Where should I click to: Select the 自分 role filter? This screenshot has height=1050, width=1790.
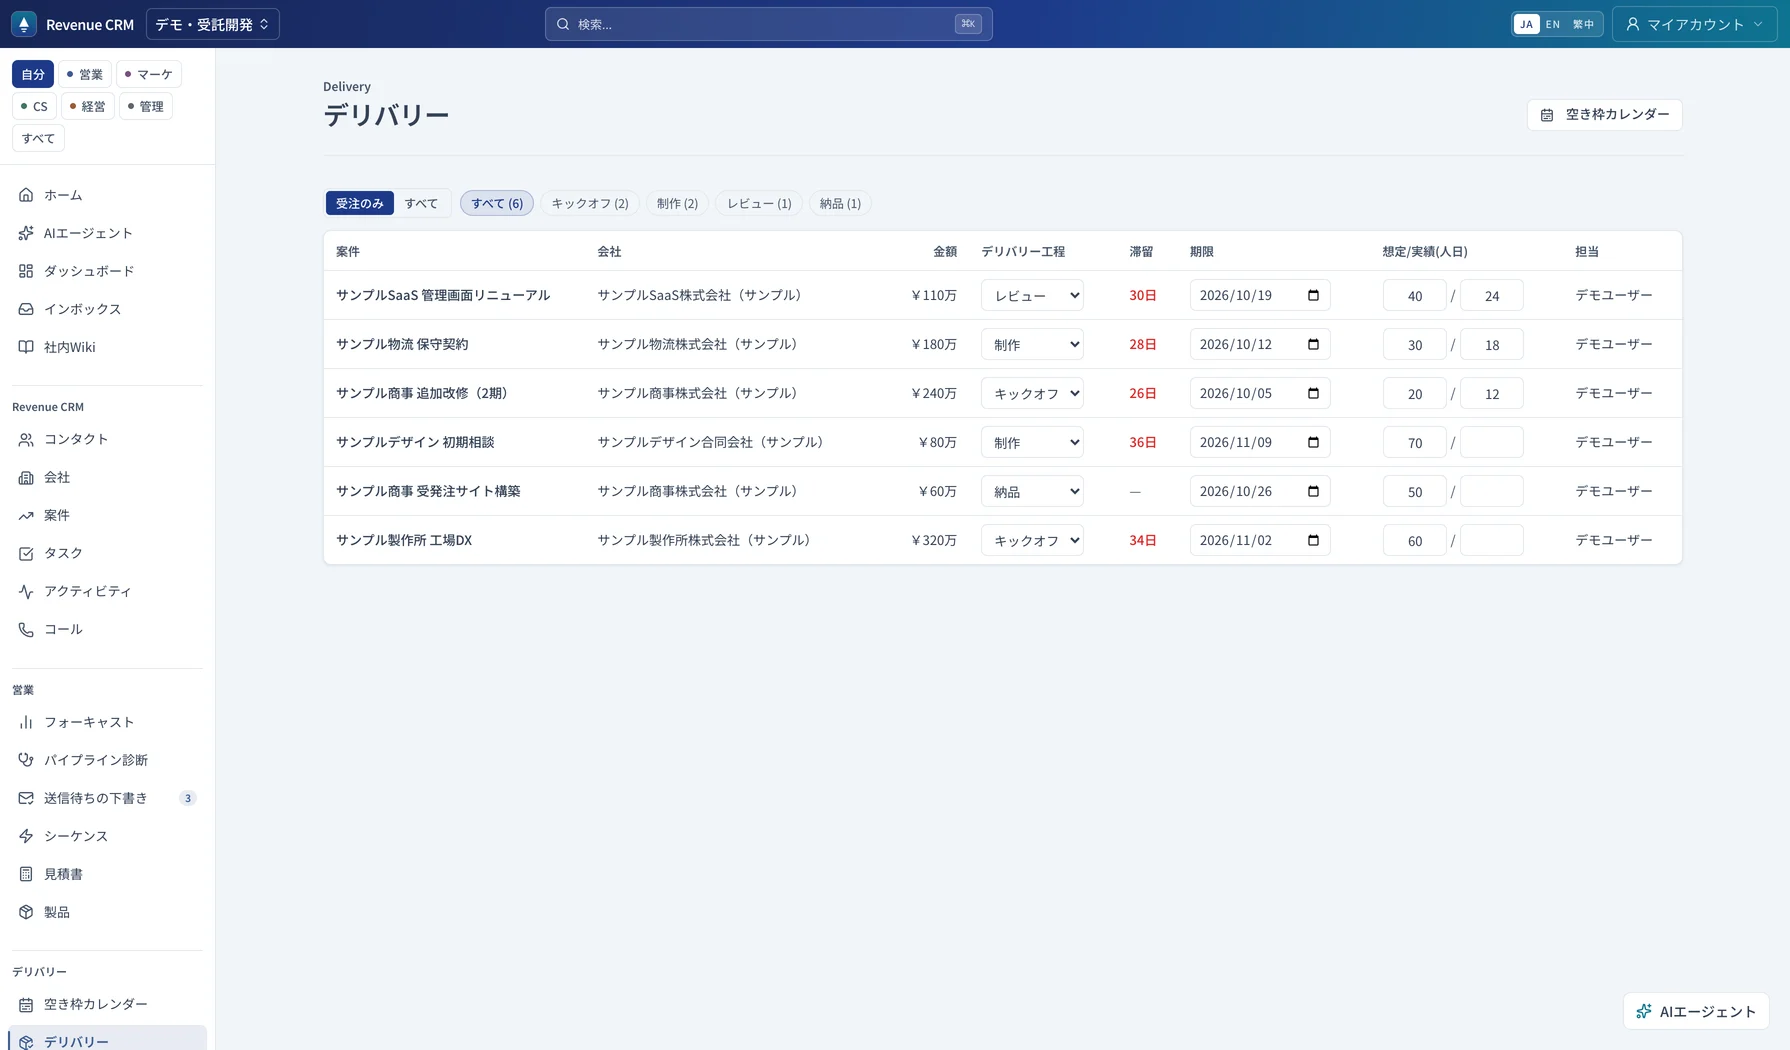[33, 74]
